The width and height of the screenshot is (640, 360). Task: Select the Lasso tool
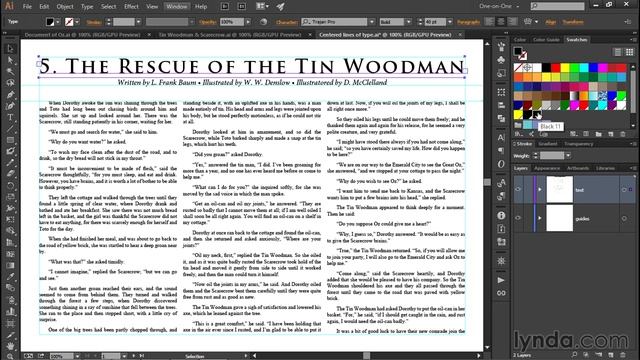click(10, 83)
